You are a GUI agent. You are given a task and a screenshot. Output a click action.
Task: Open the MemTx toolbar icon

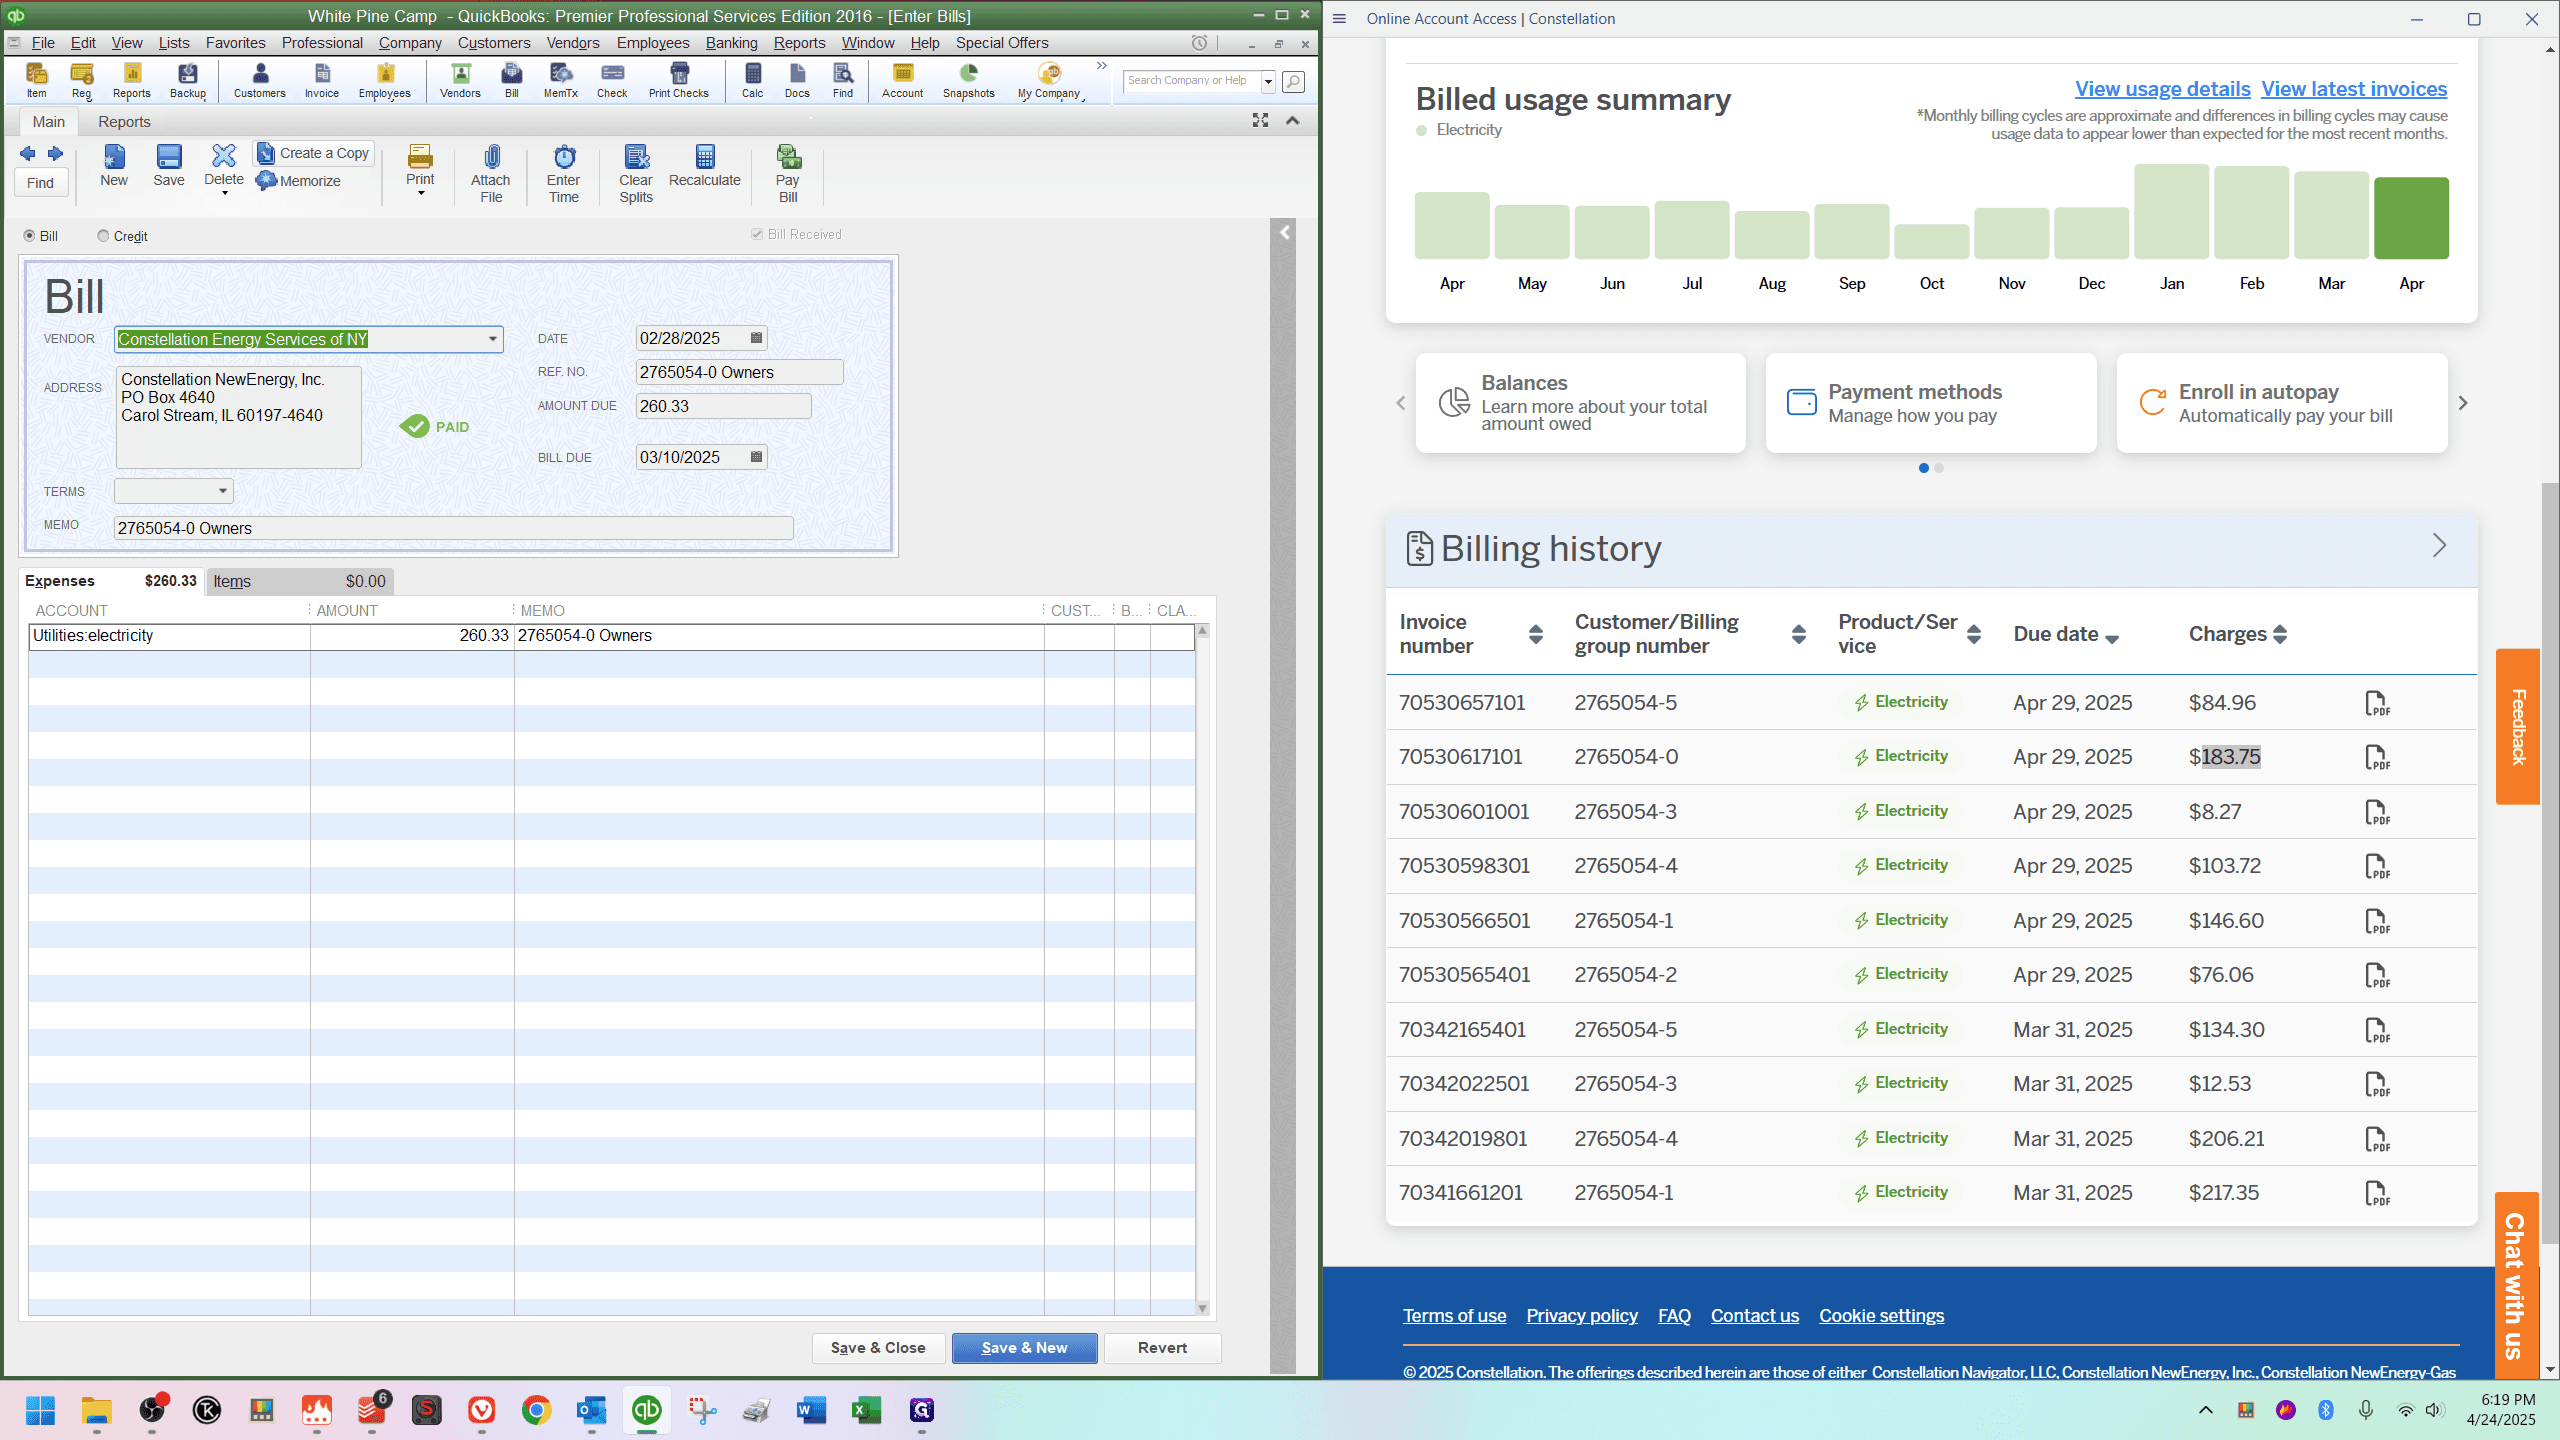click(560, 80)
